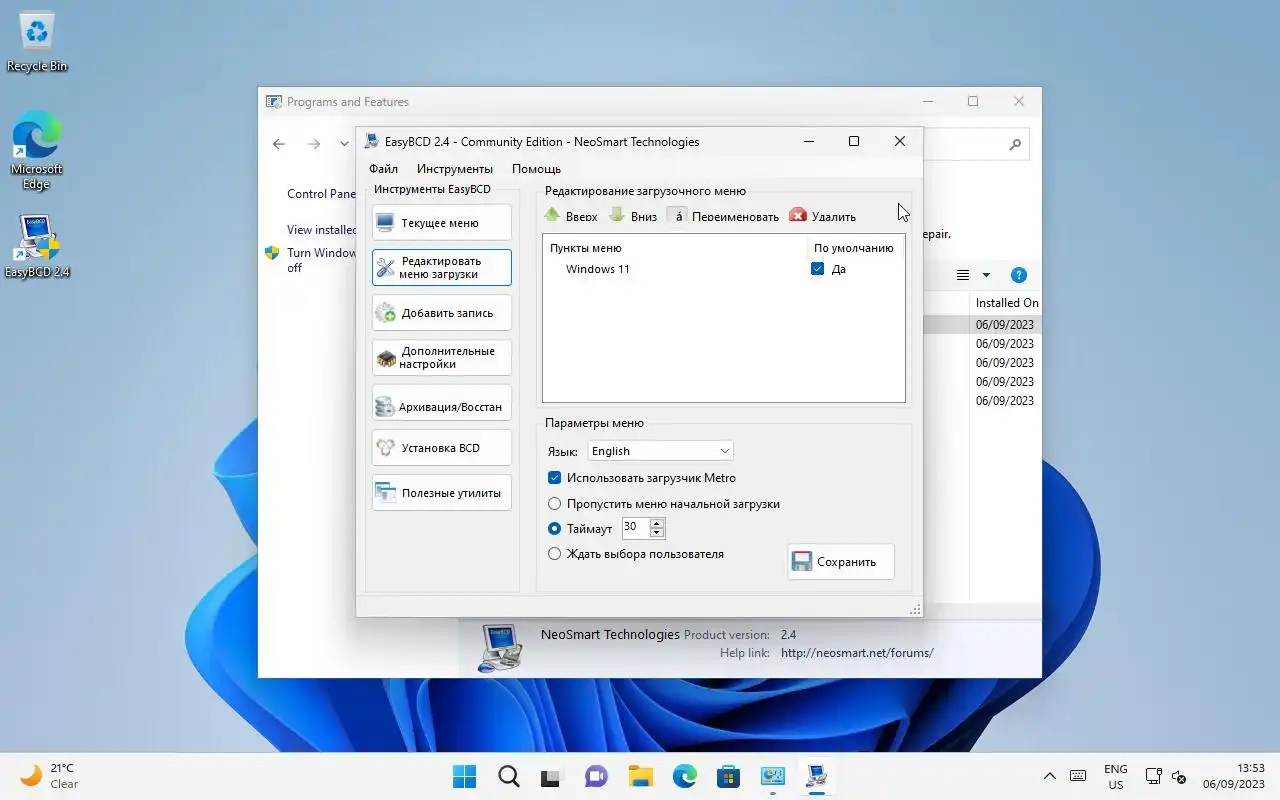Open Полезные утилиты section
The height and width of the screenshot is (800, 1280).
pos(441,493)
